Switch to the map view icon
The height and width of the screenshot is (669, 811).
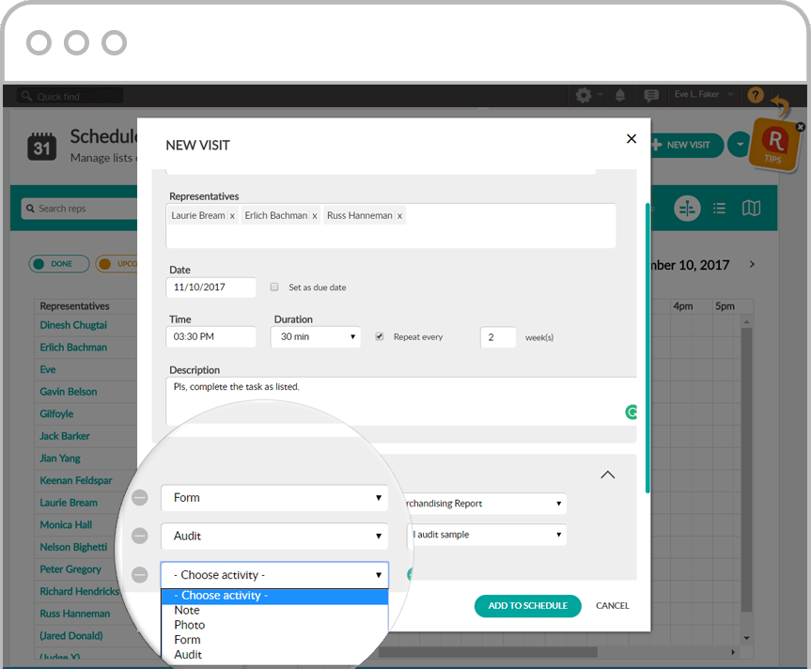(751, 209)
